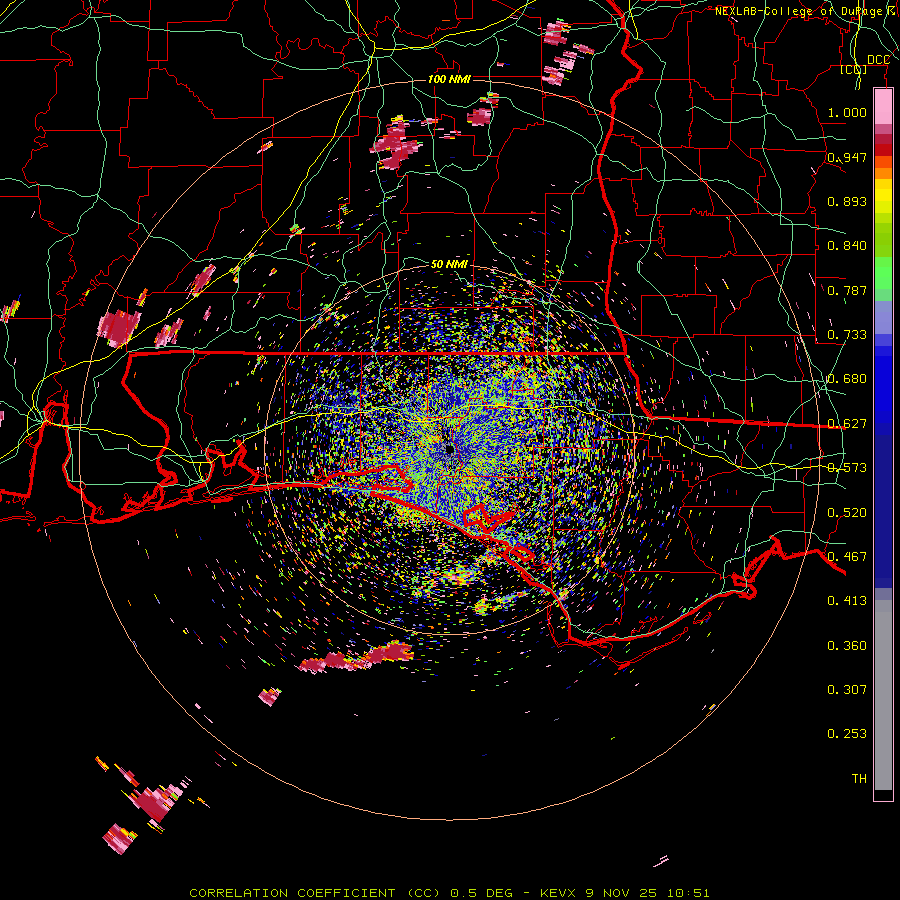The image size is (900, 900).
Task: Select the 0.893 scale value
Action: click(847, 201)
